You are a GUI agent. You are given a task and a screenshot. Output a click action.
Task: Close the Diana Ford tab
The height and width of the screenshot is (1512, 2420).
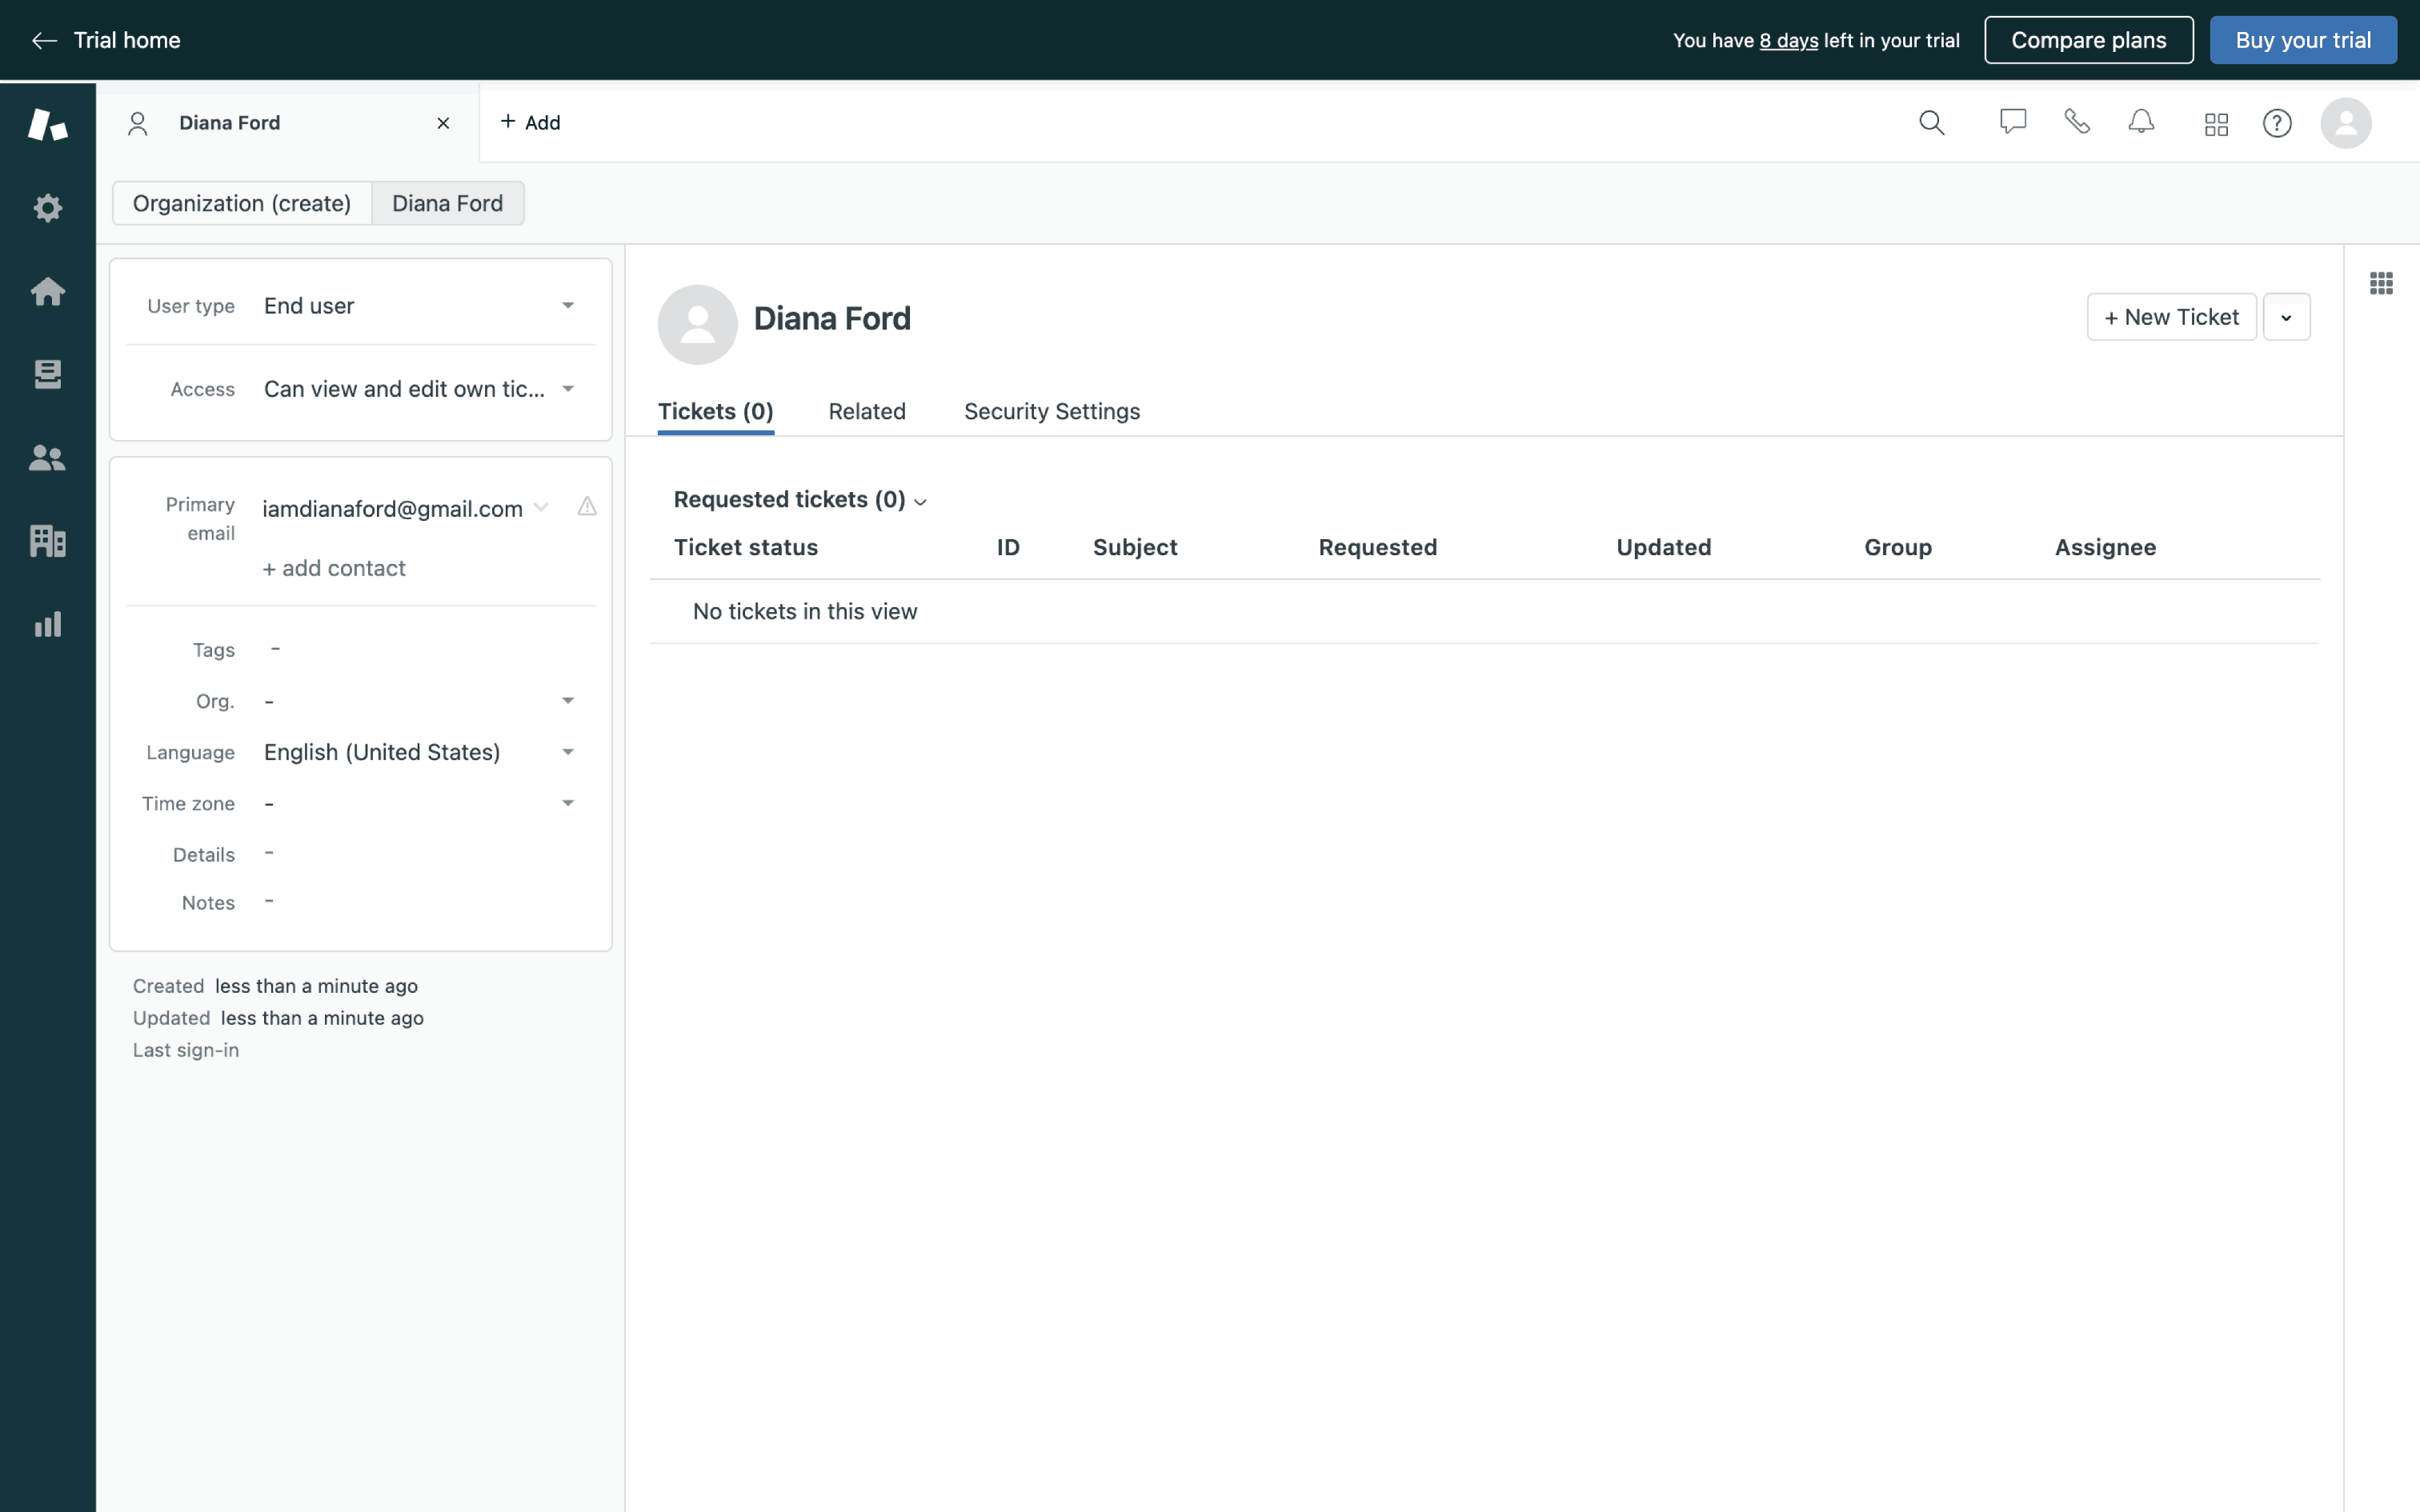[443, 123]
